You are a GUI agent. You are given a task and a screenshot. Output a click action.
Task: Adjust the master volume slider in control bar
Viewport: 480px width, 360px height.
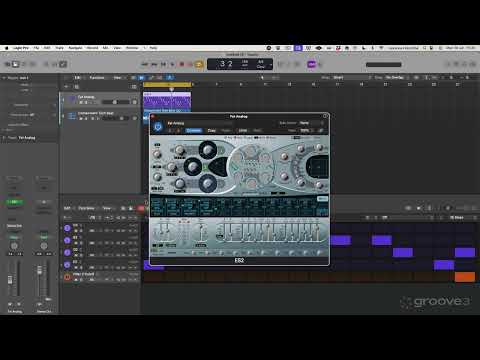pyautogui.click(x=383, y=64)
